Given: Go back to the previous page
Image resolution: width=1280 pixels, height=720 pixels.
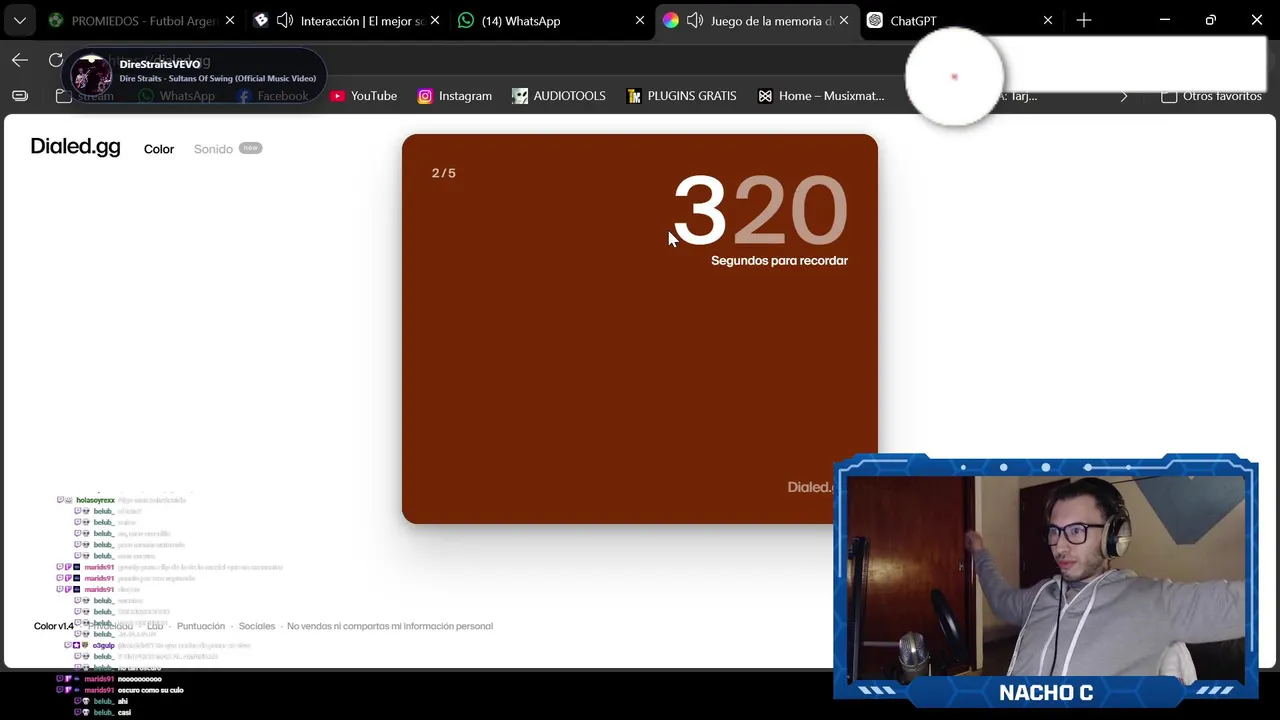Looking at the screenshot, I should pyautogui.click(x=20, y=60).
